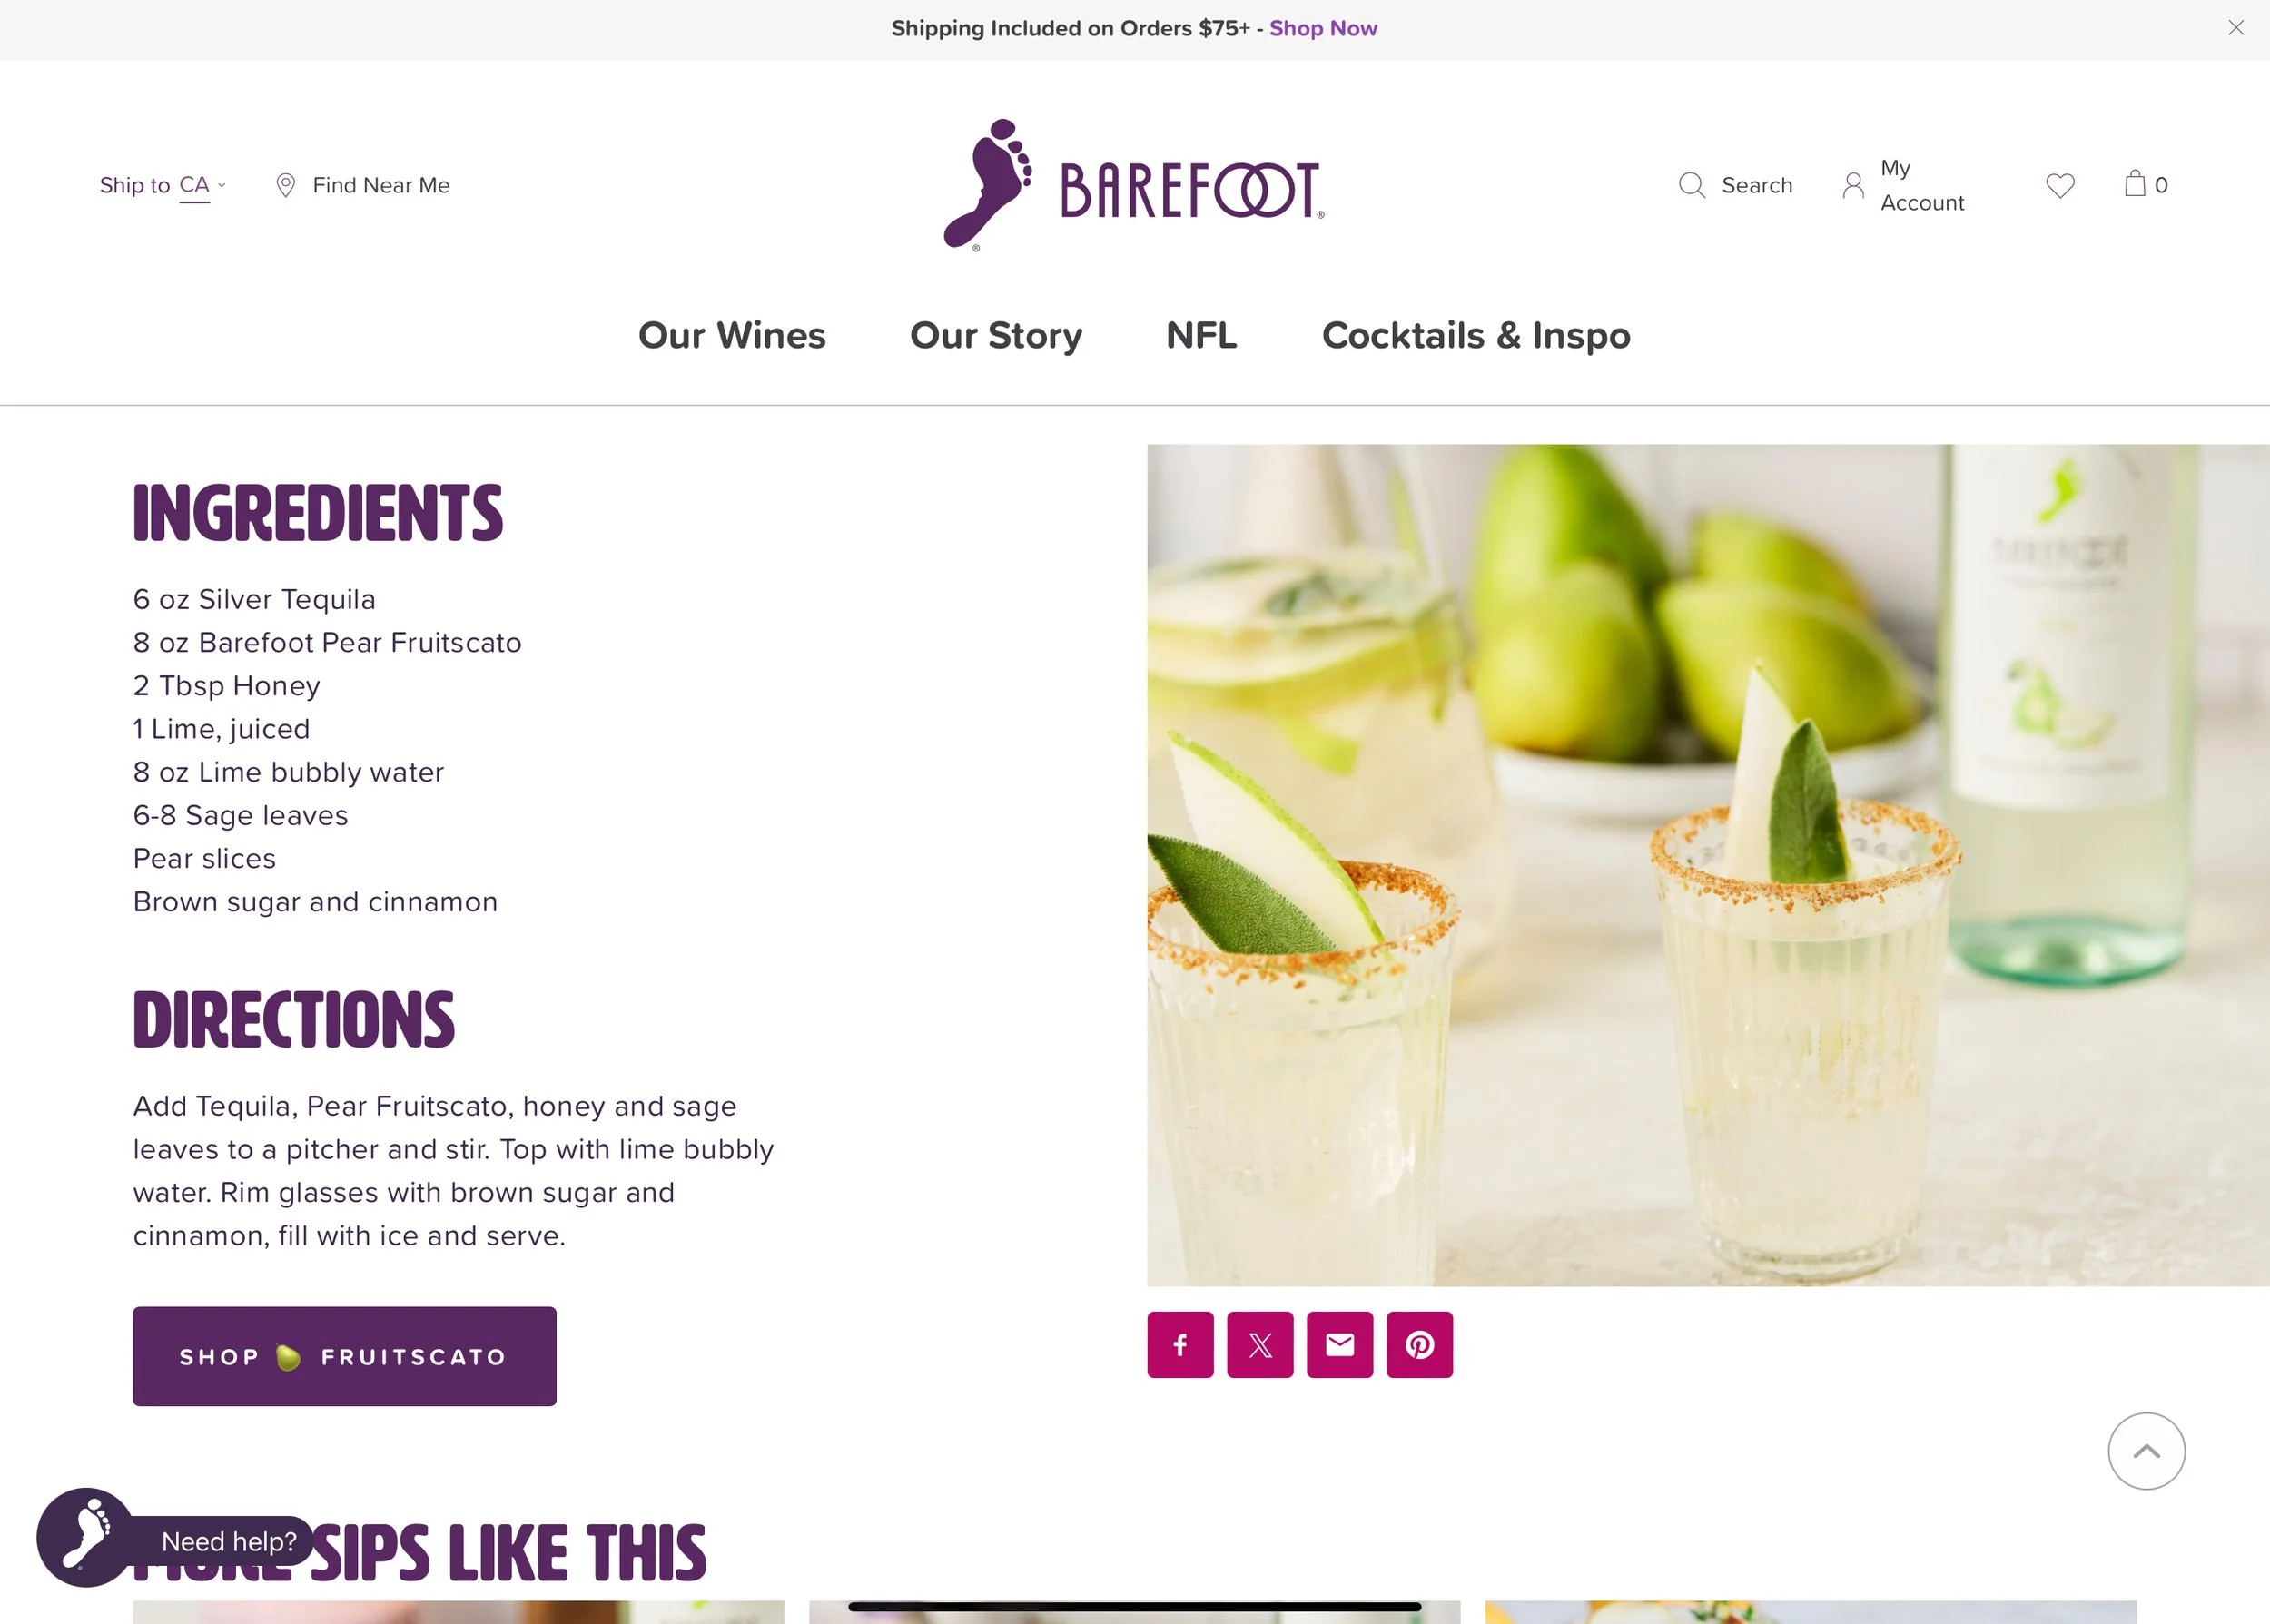Go to the NFL menu item
Viewport: 2270px width, 1624px height.
click(x=1202, y=335)
